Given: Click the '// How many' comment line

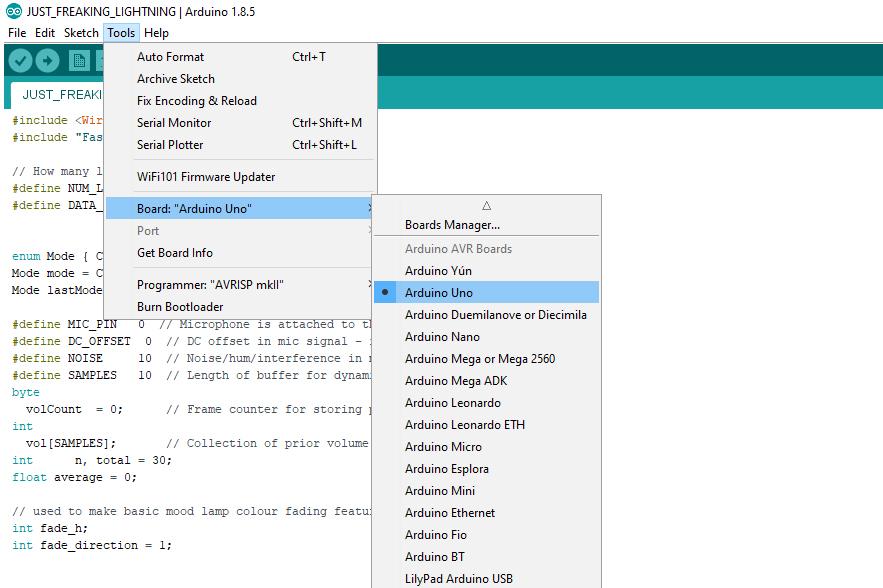Looking at the screenshot, I should tap(57, 171).
